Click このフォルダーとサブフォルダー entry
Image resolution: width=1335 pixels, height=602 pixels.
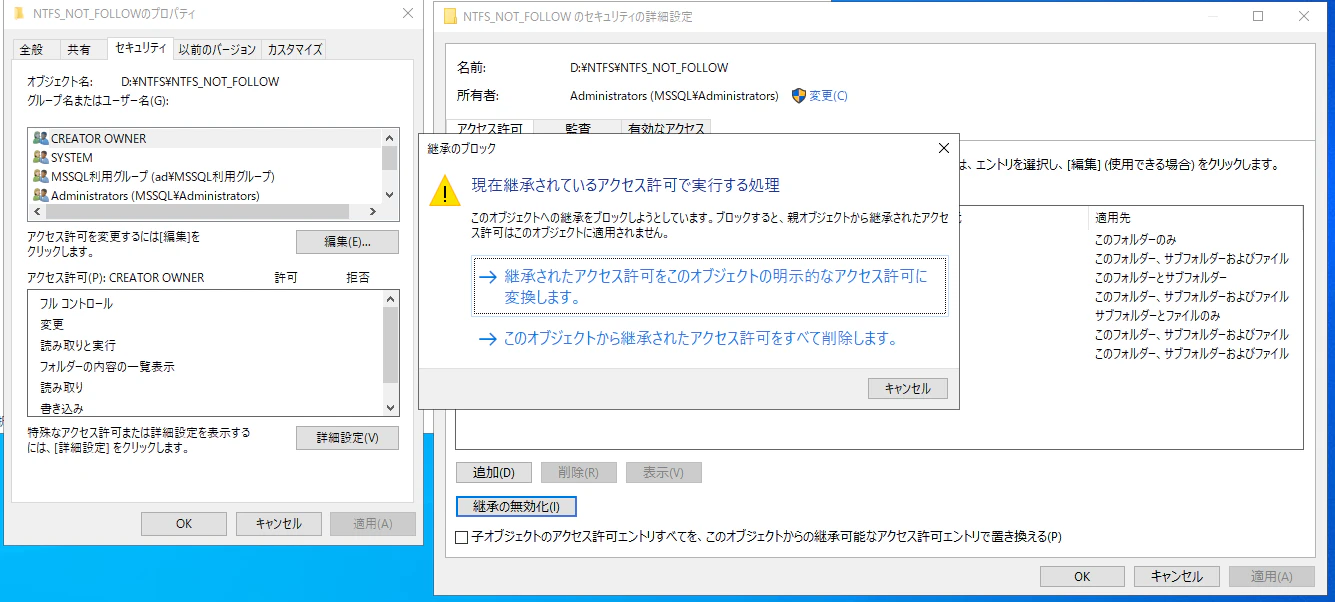[1161, 277]
